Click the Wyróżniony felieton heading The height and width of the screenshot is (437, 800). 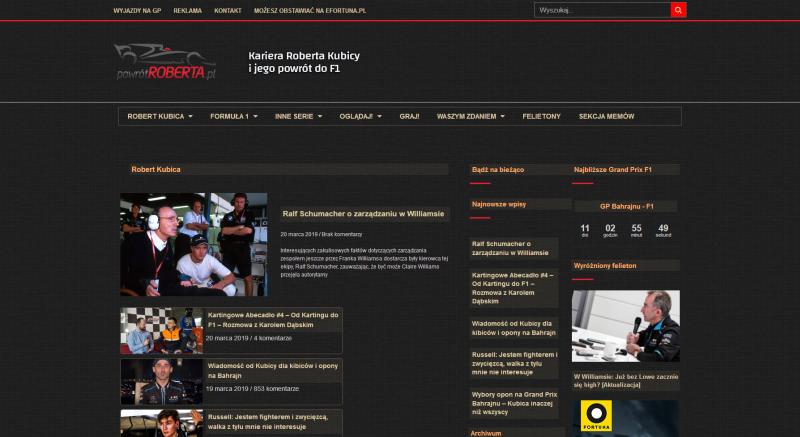[605, 266]
